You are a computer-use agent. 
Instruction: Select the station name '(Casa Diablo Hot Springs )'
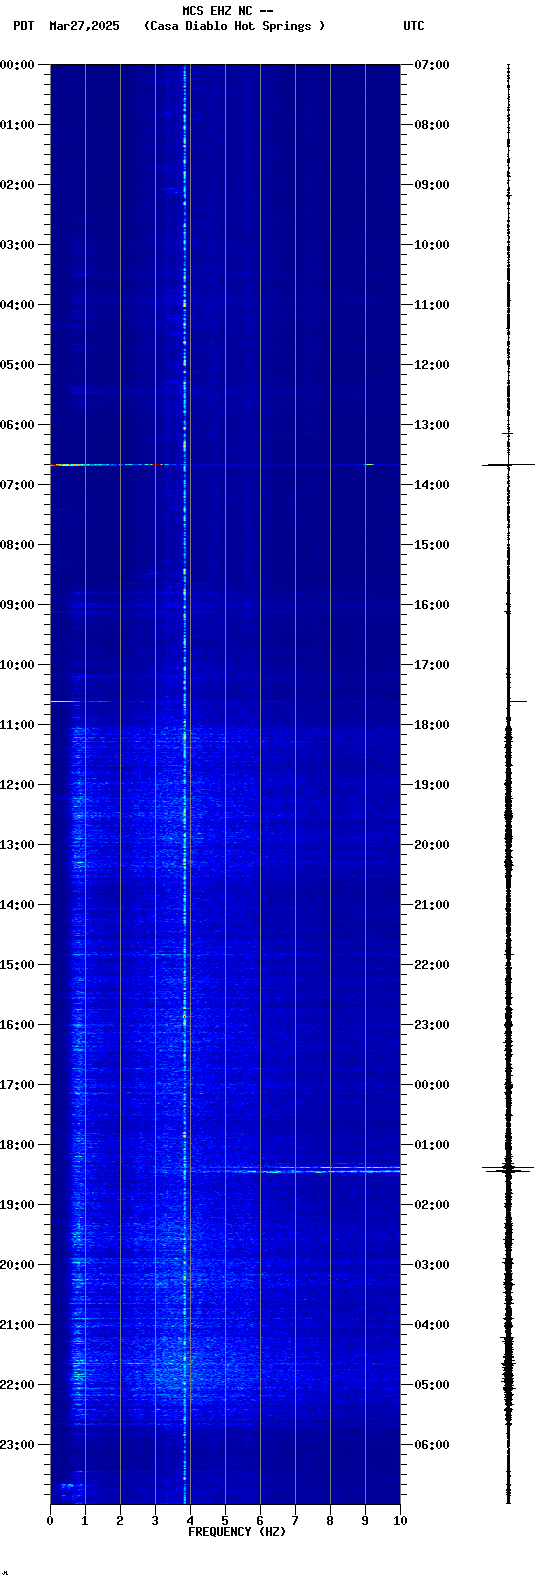pos(235,26)
